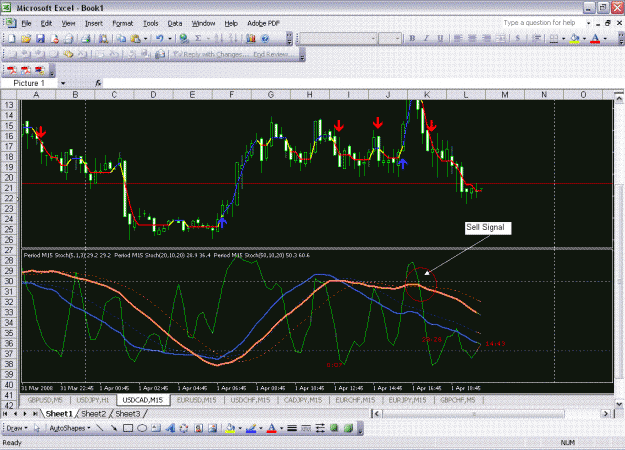The image size is (625, 450).
Task: Insert WordArt from the Drawing toolbar
Action: (170, 428)
